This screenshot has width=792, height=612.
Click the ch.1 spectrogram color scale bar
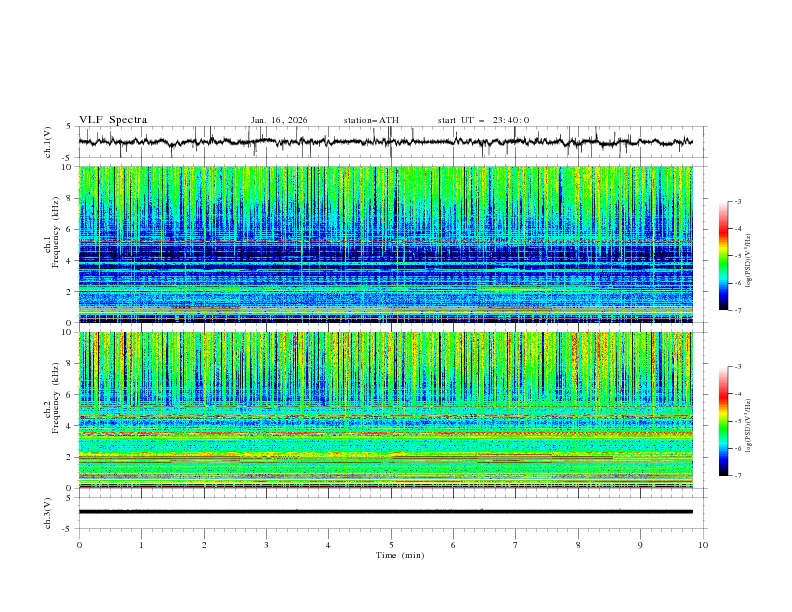[724, 256]
